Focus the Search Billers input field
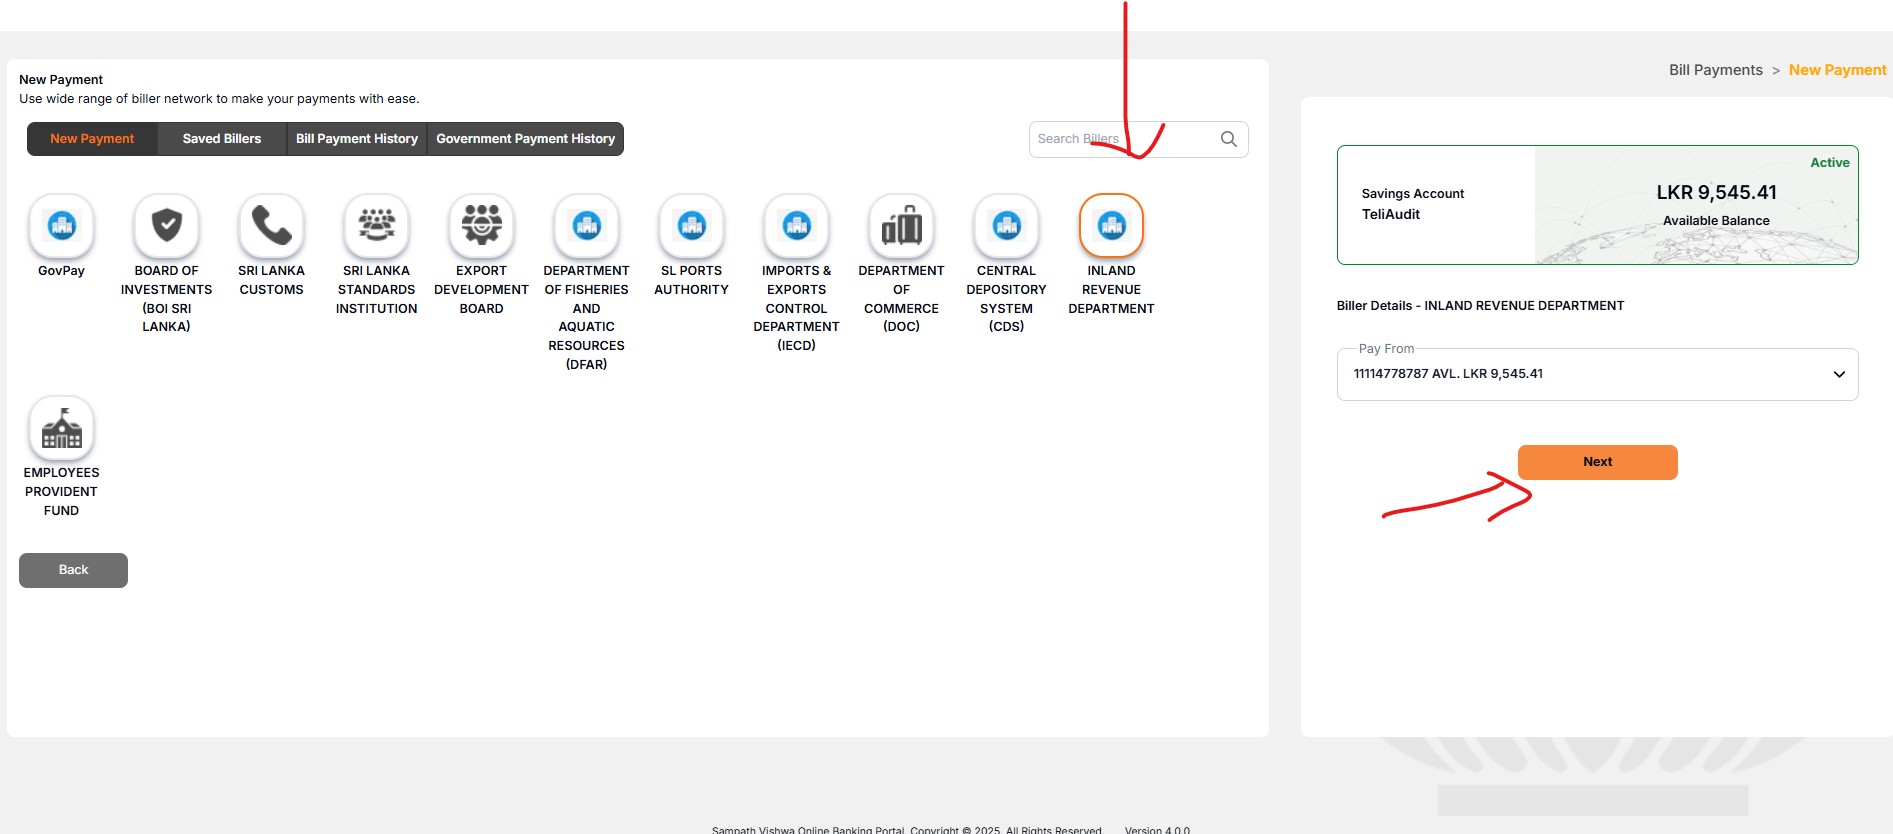 point(1120,139)
